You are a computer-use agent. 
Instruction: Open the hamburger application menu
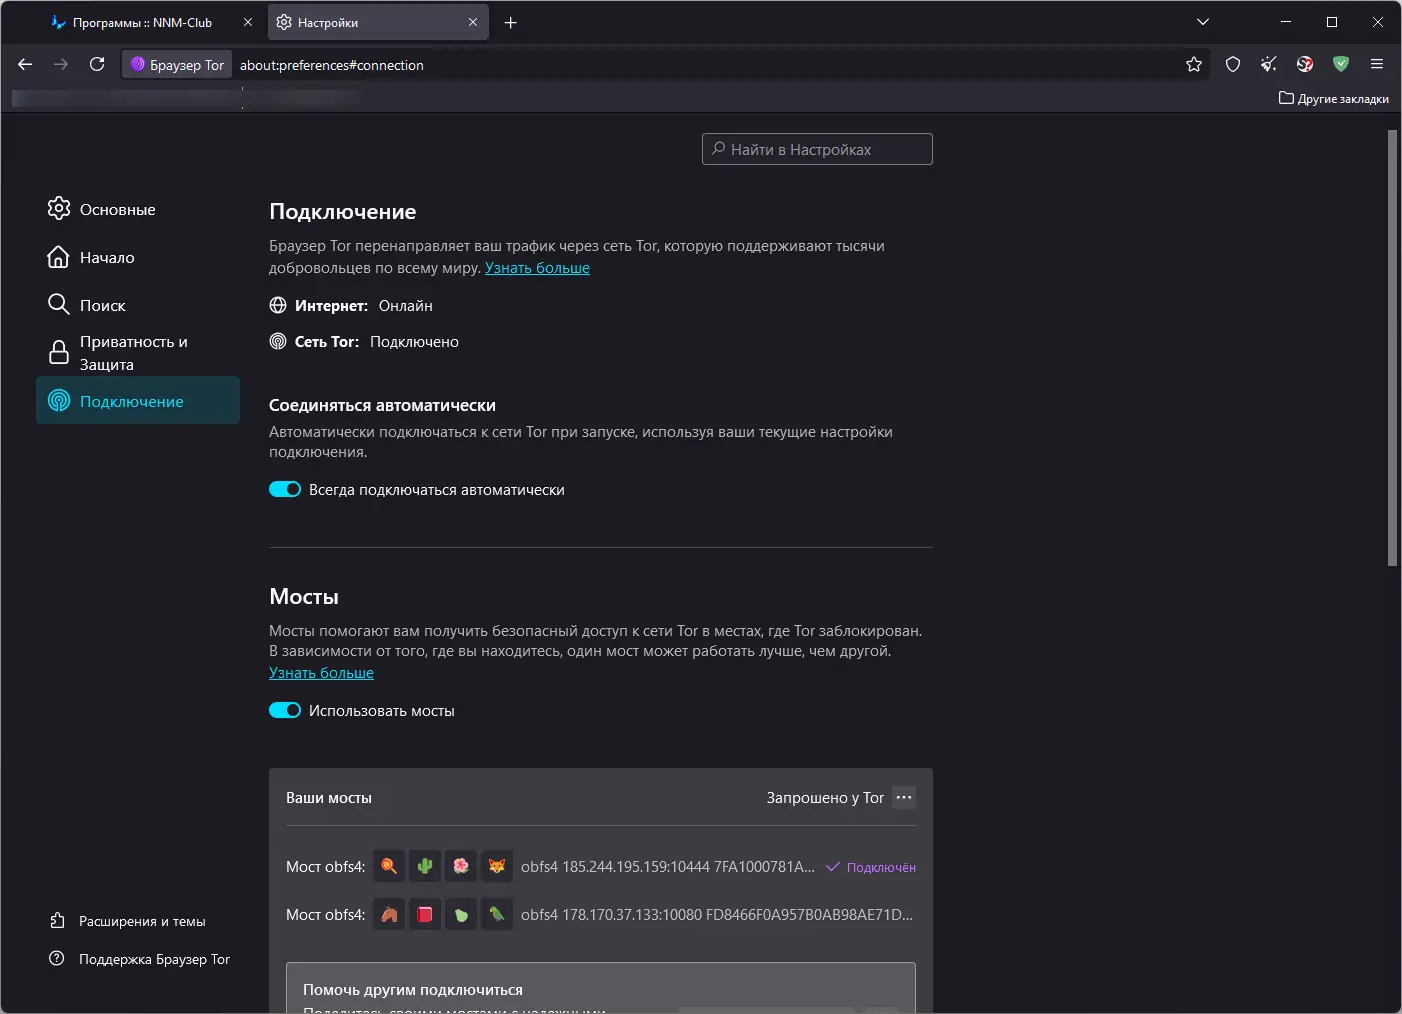[1377, 65]
